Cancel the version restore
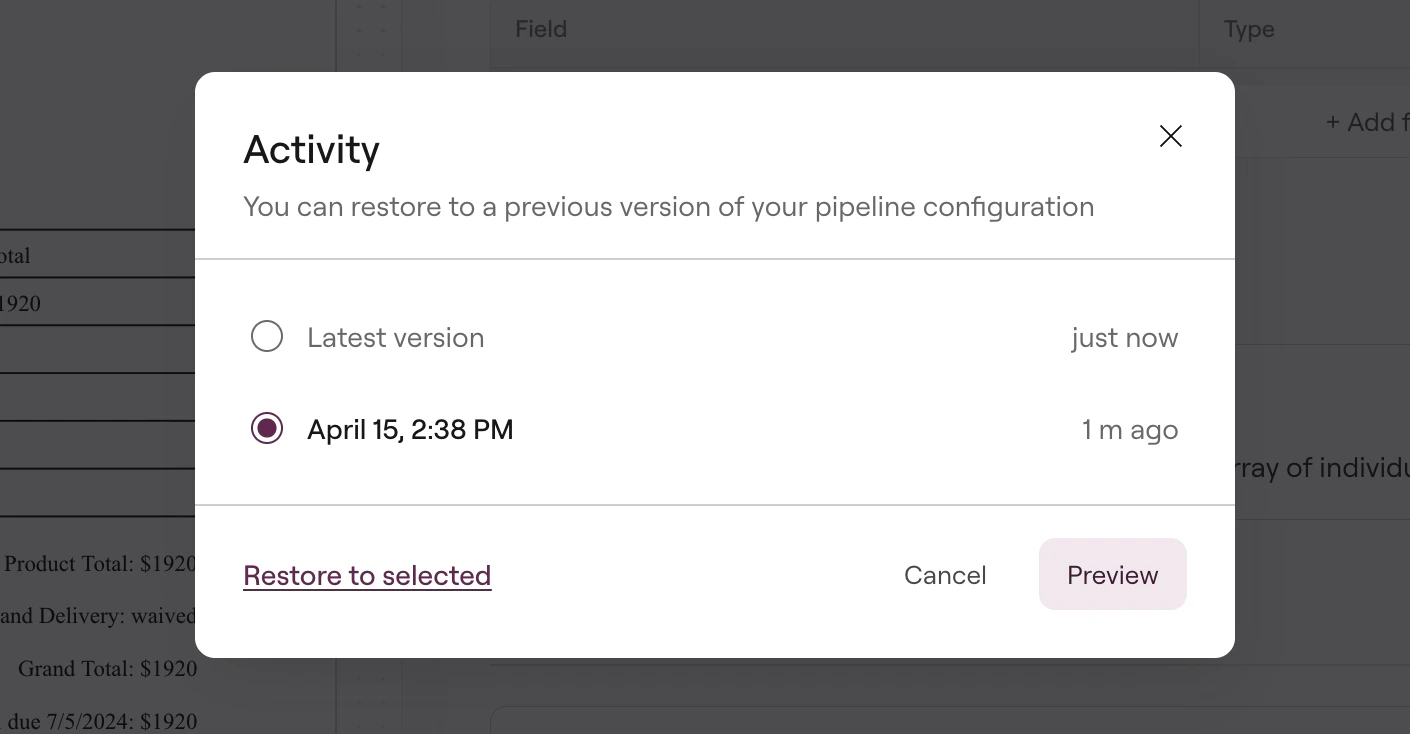The image size is (1410, 734). point(944,574)
